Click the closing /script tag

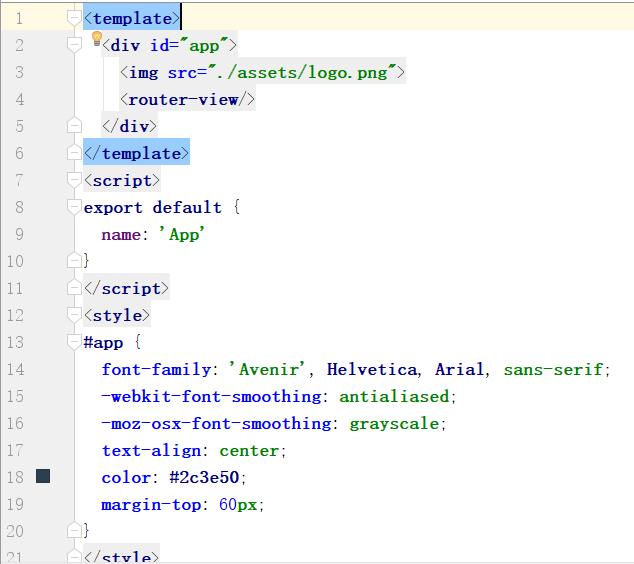(126, 288)
